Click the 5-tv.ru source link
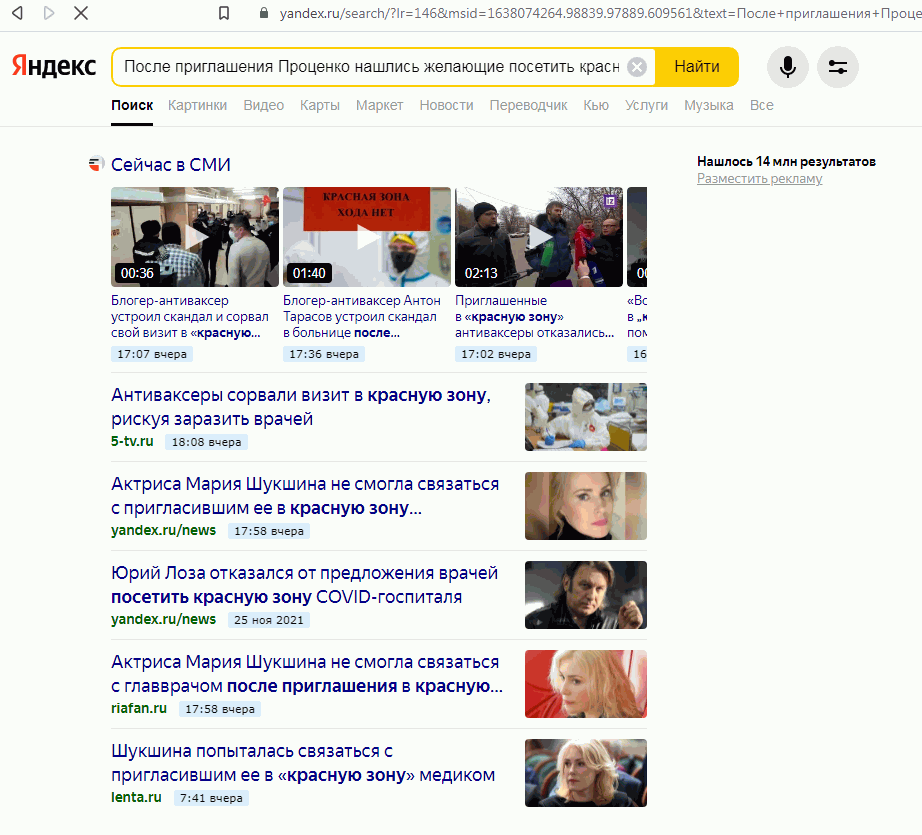Viewport: 922px width, 835px height. 132,442
